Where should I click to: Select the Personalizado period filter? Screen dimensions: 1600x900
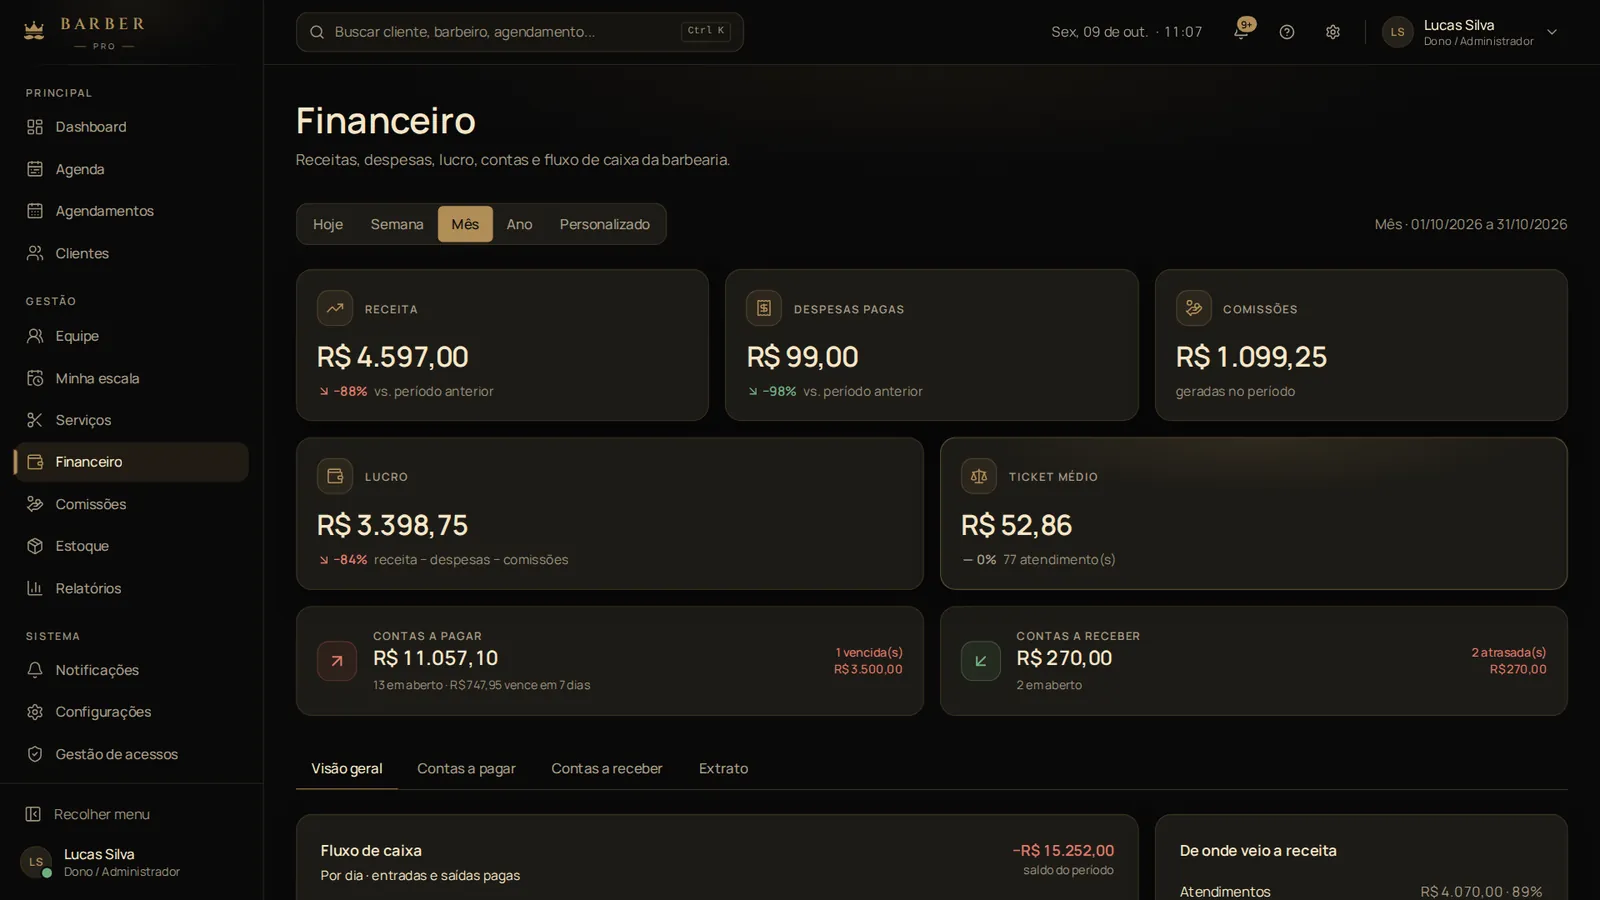[x=605, y=224]
